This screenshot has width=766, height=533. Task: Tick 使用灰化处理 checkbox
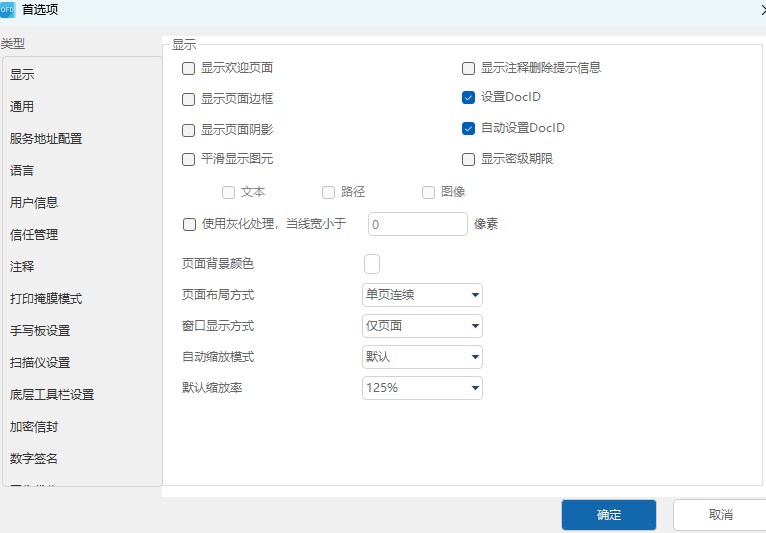(189, 224)
